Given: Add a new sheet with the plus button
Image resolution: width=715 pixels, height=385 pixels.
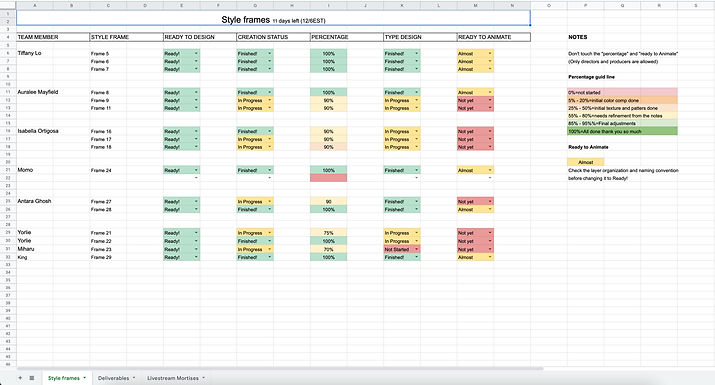Looking at the screenshot, I should pos(20,378).
